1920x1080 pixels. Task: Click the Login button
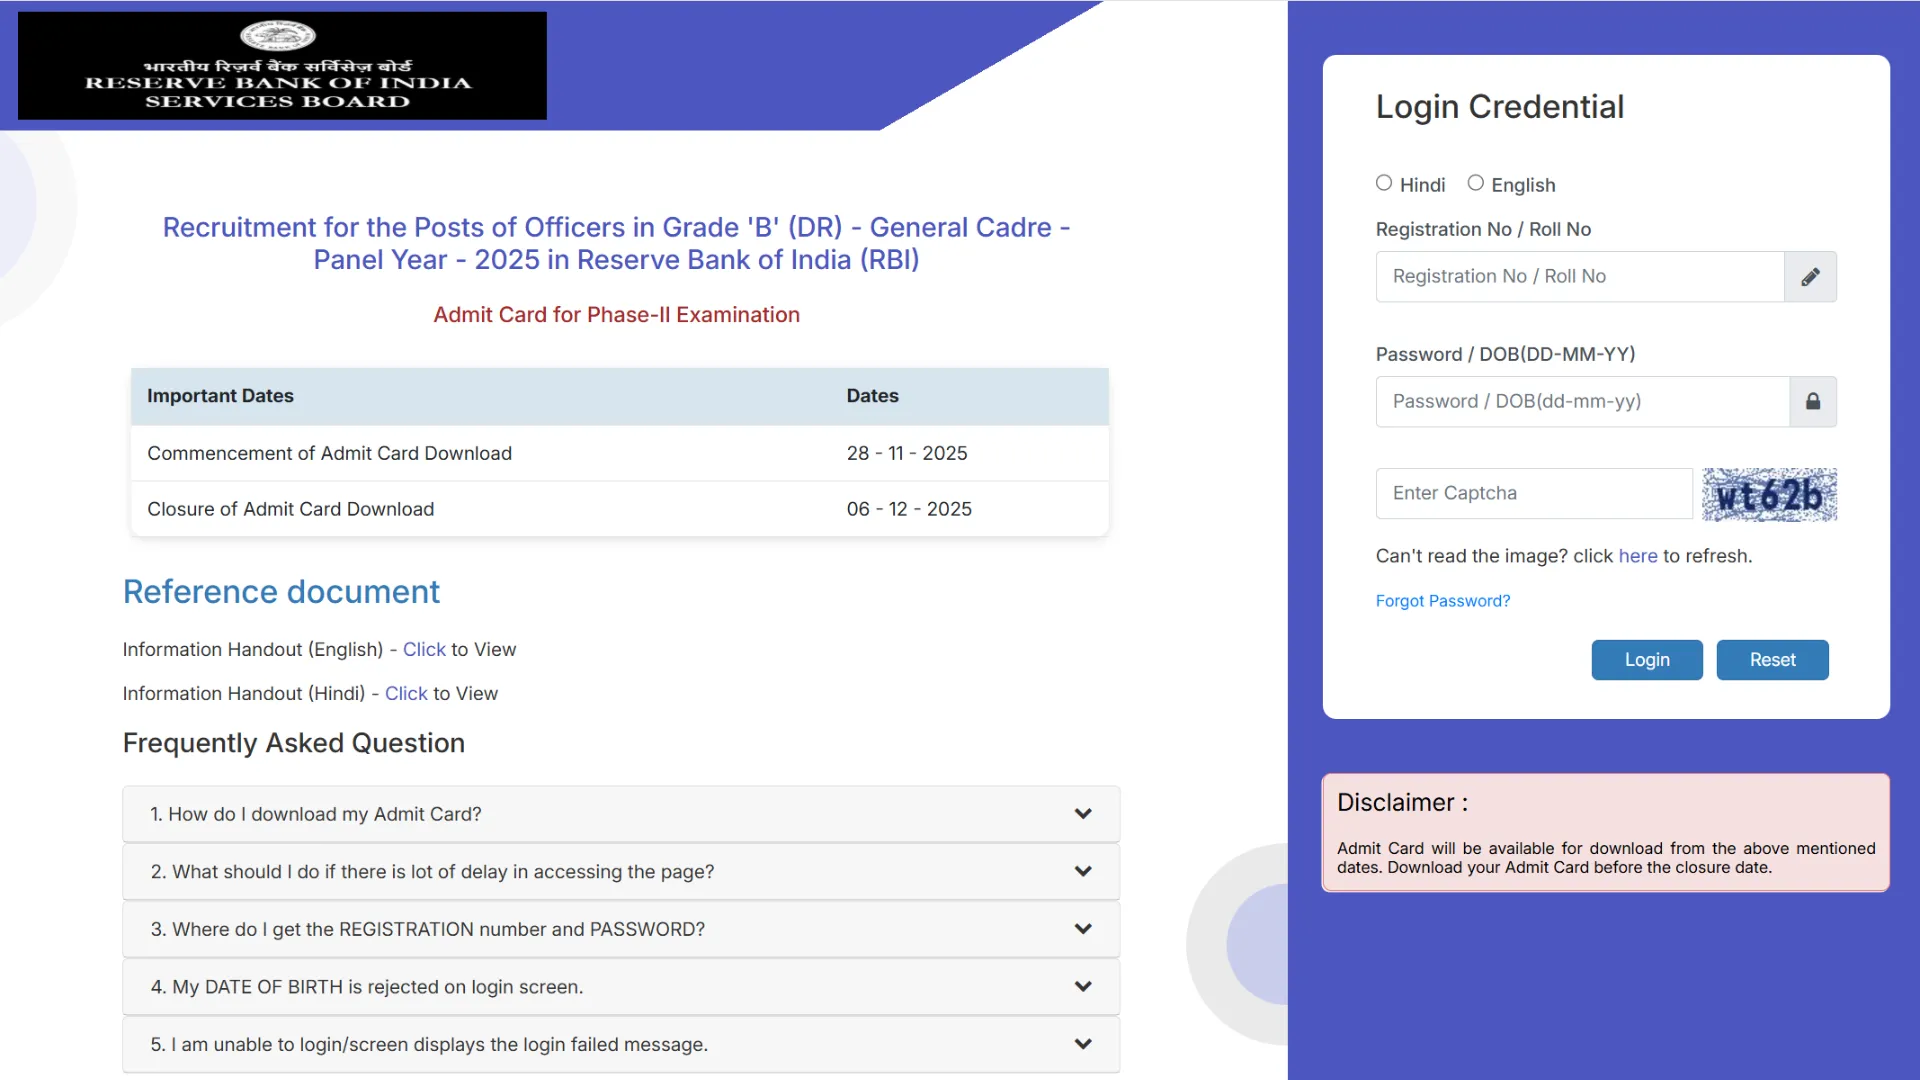1646,660
